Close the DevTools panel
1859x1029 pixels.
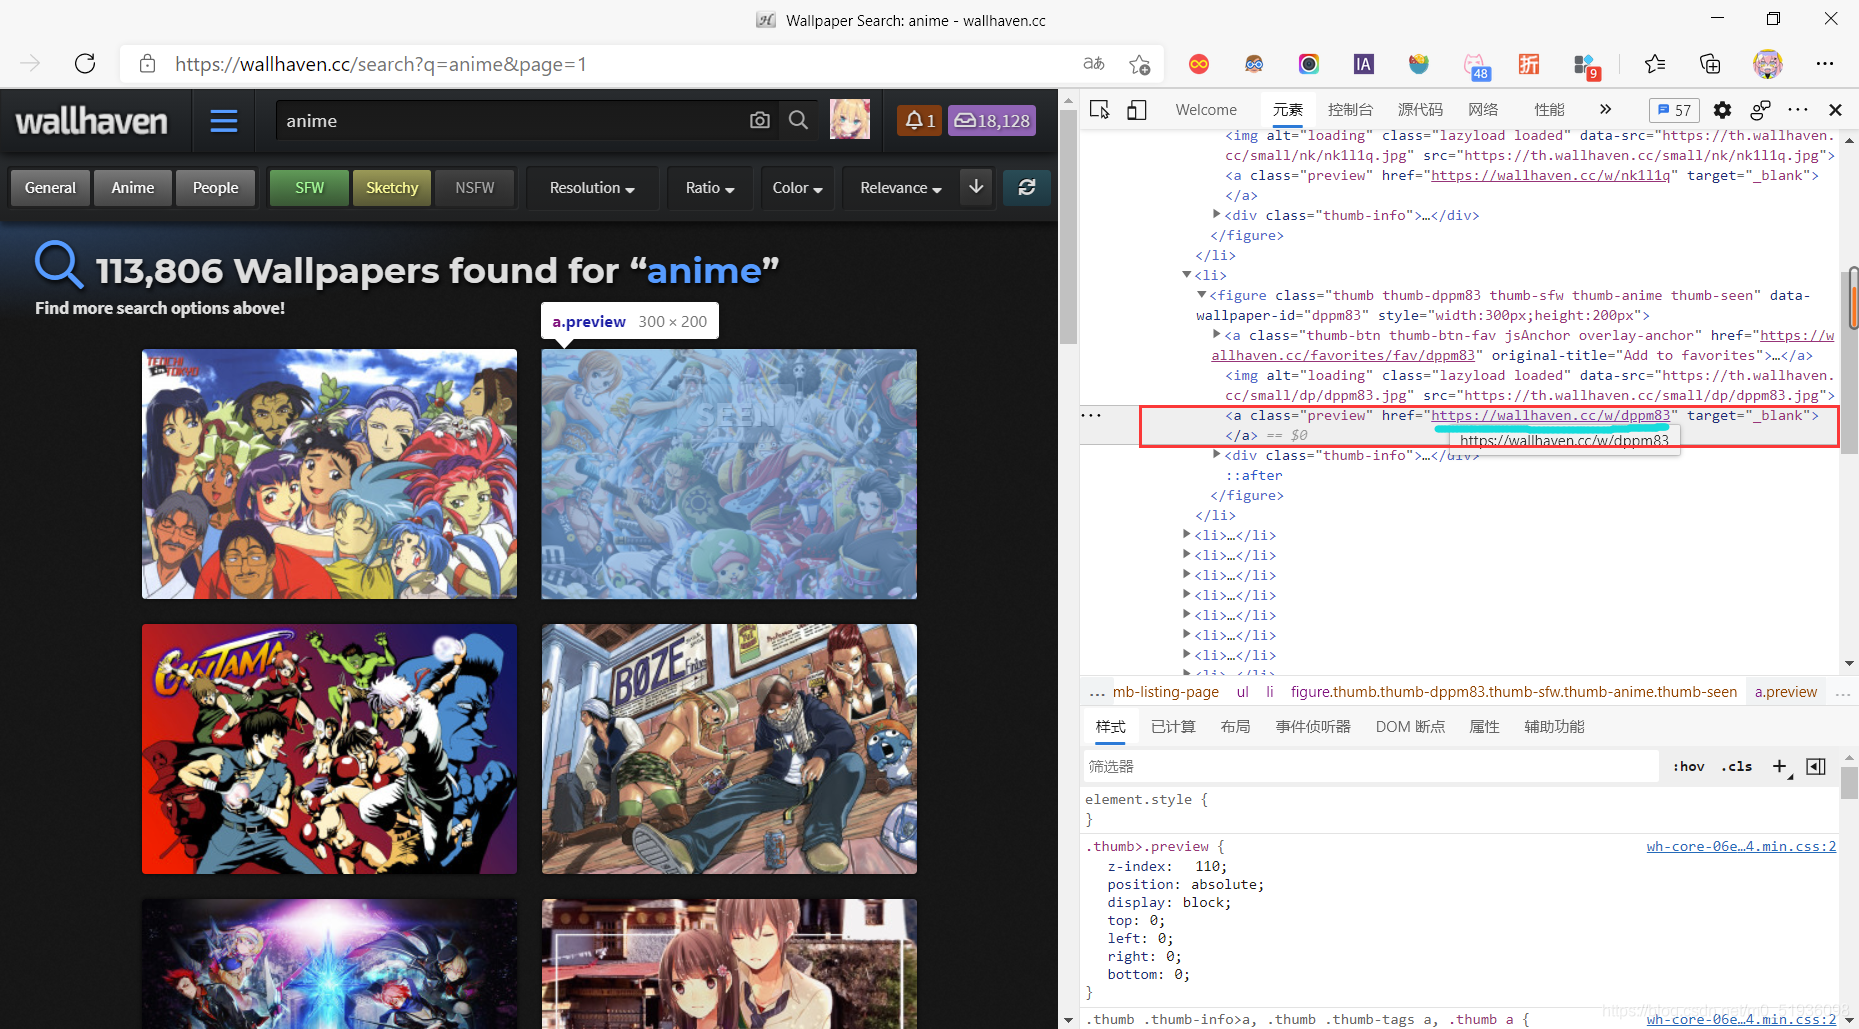(x=1835, y=110)
